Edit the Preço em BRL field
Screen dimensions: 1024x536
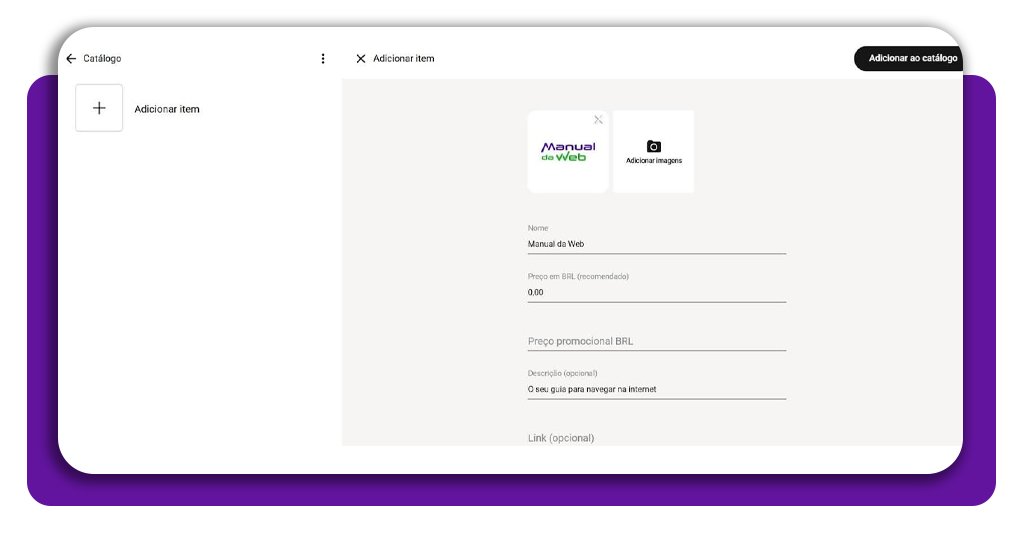click(656, 292)
